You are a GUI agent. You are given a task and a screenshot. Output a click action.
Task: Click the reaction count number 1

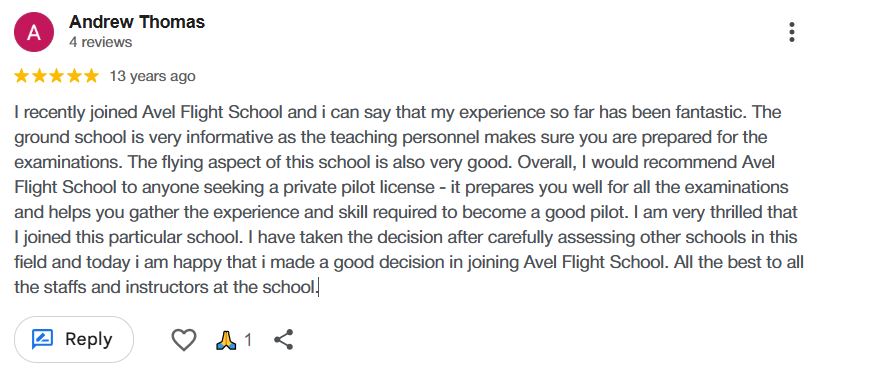(x=248, y=340)
